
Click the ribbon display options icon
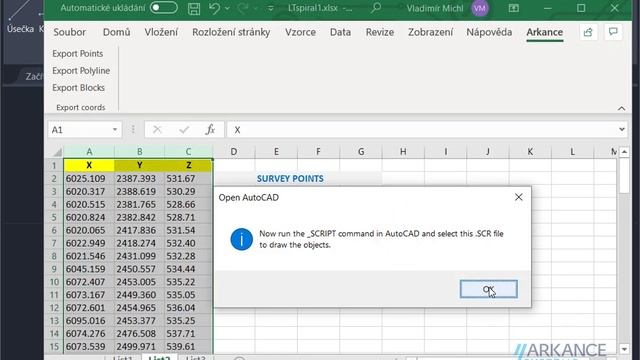pyautogui.click(x=513, y=8)
